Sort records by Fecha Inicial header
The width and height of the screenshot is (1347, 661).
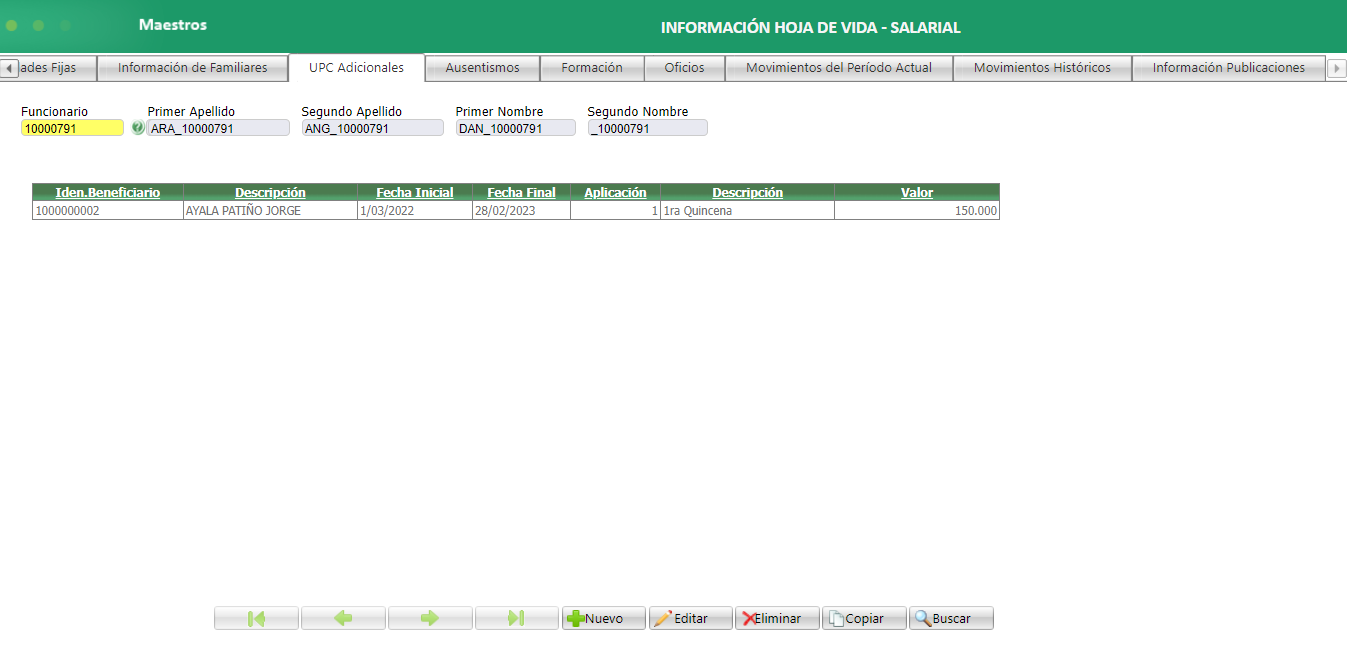coord(414,192)
